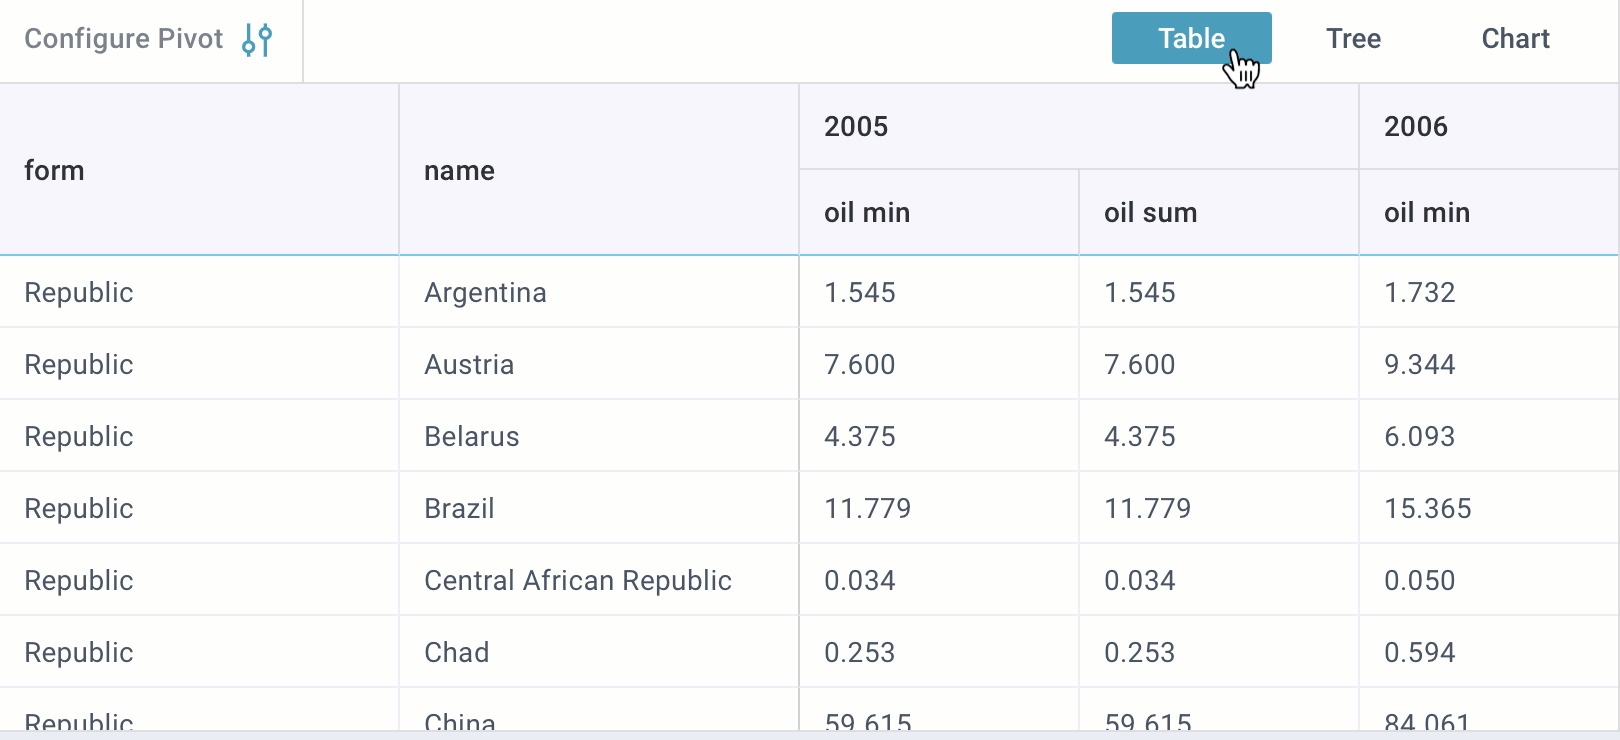Click the form column header

pos(55,171)
